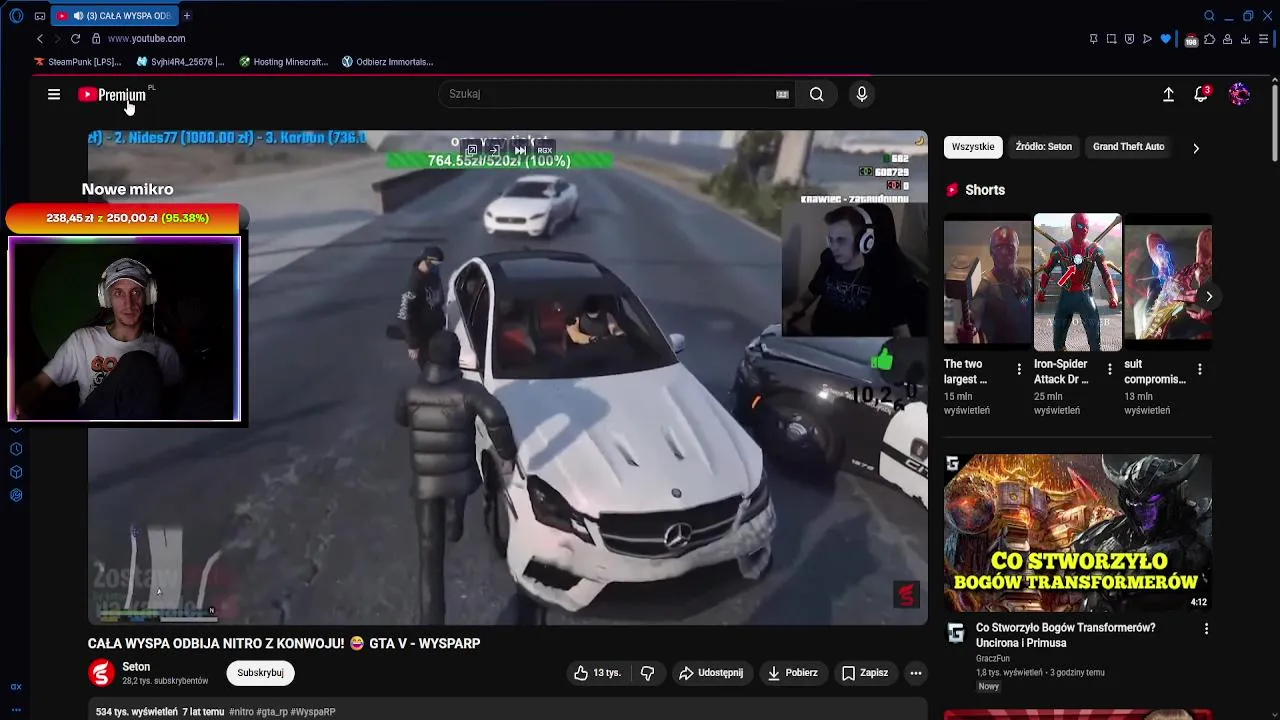Click the search magnifier button
The height and width of the screenshot is (720, 1280).
(817, 94)
